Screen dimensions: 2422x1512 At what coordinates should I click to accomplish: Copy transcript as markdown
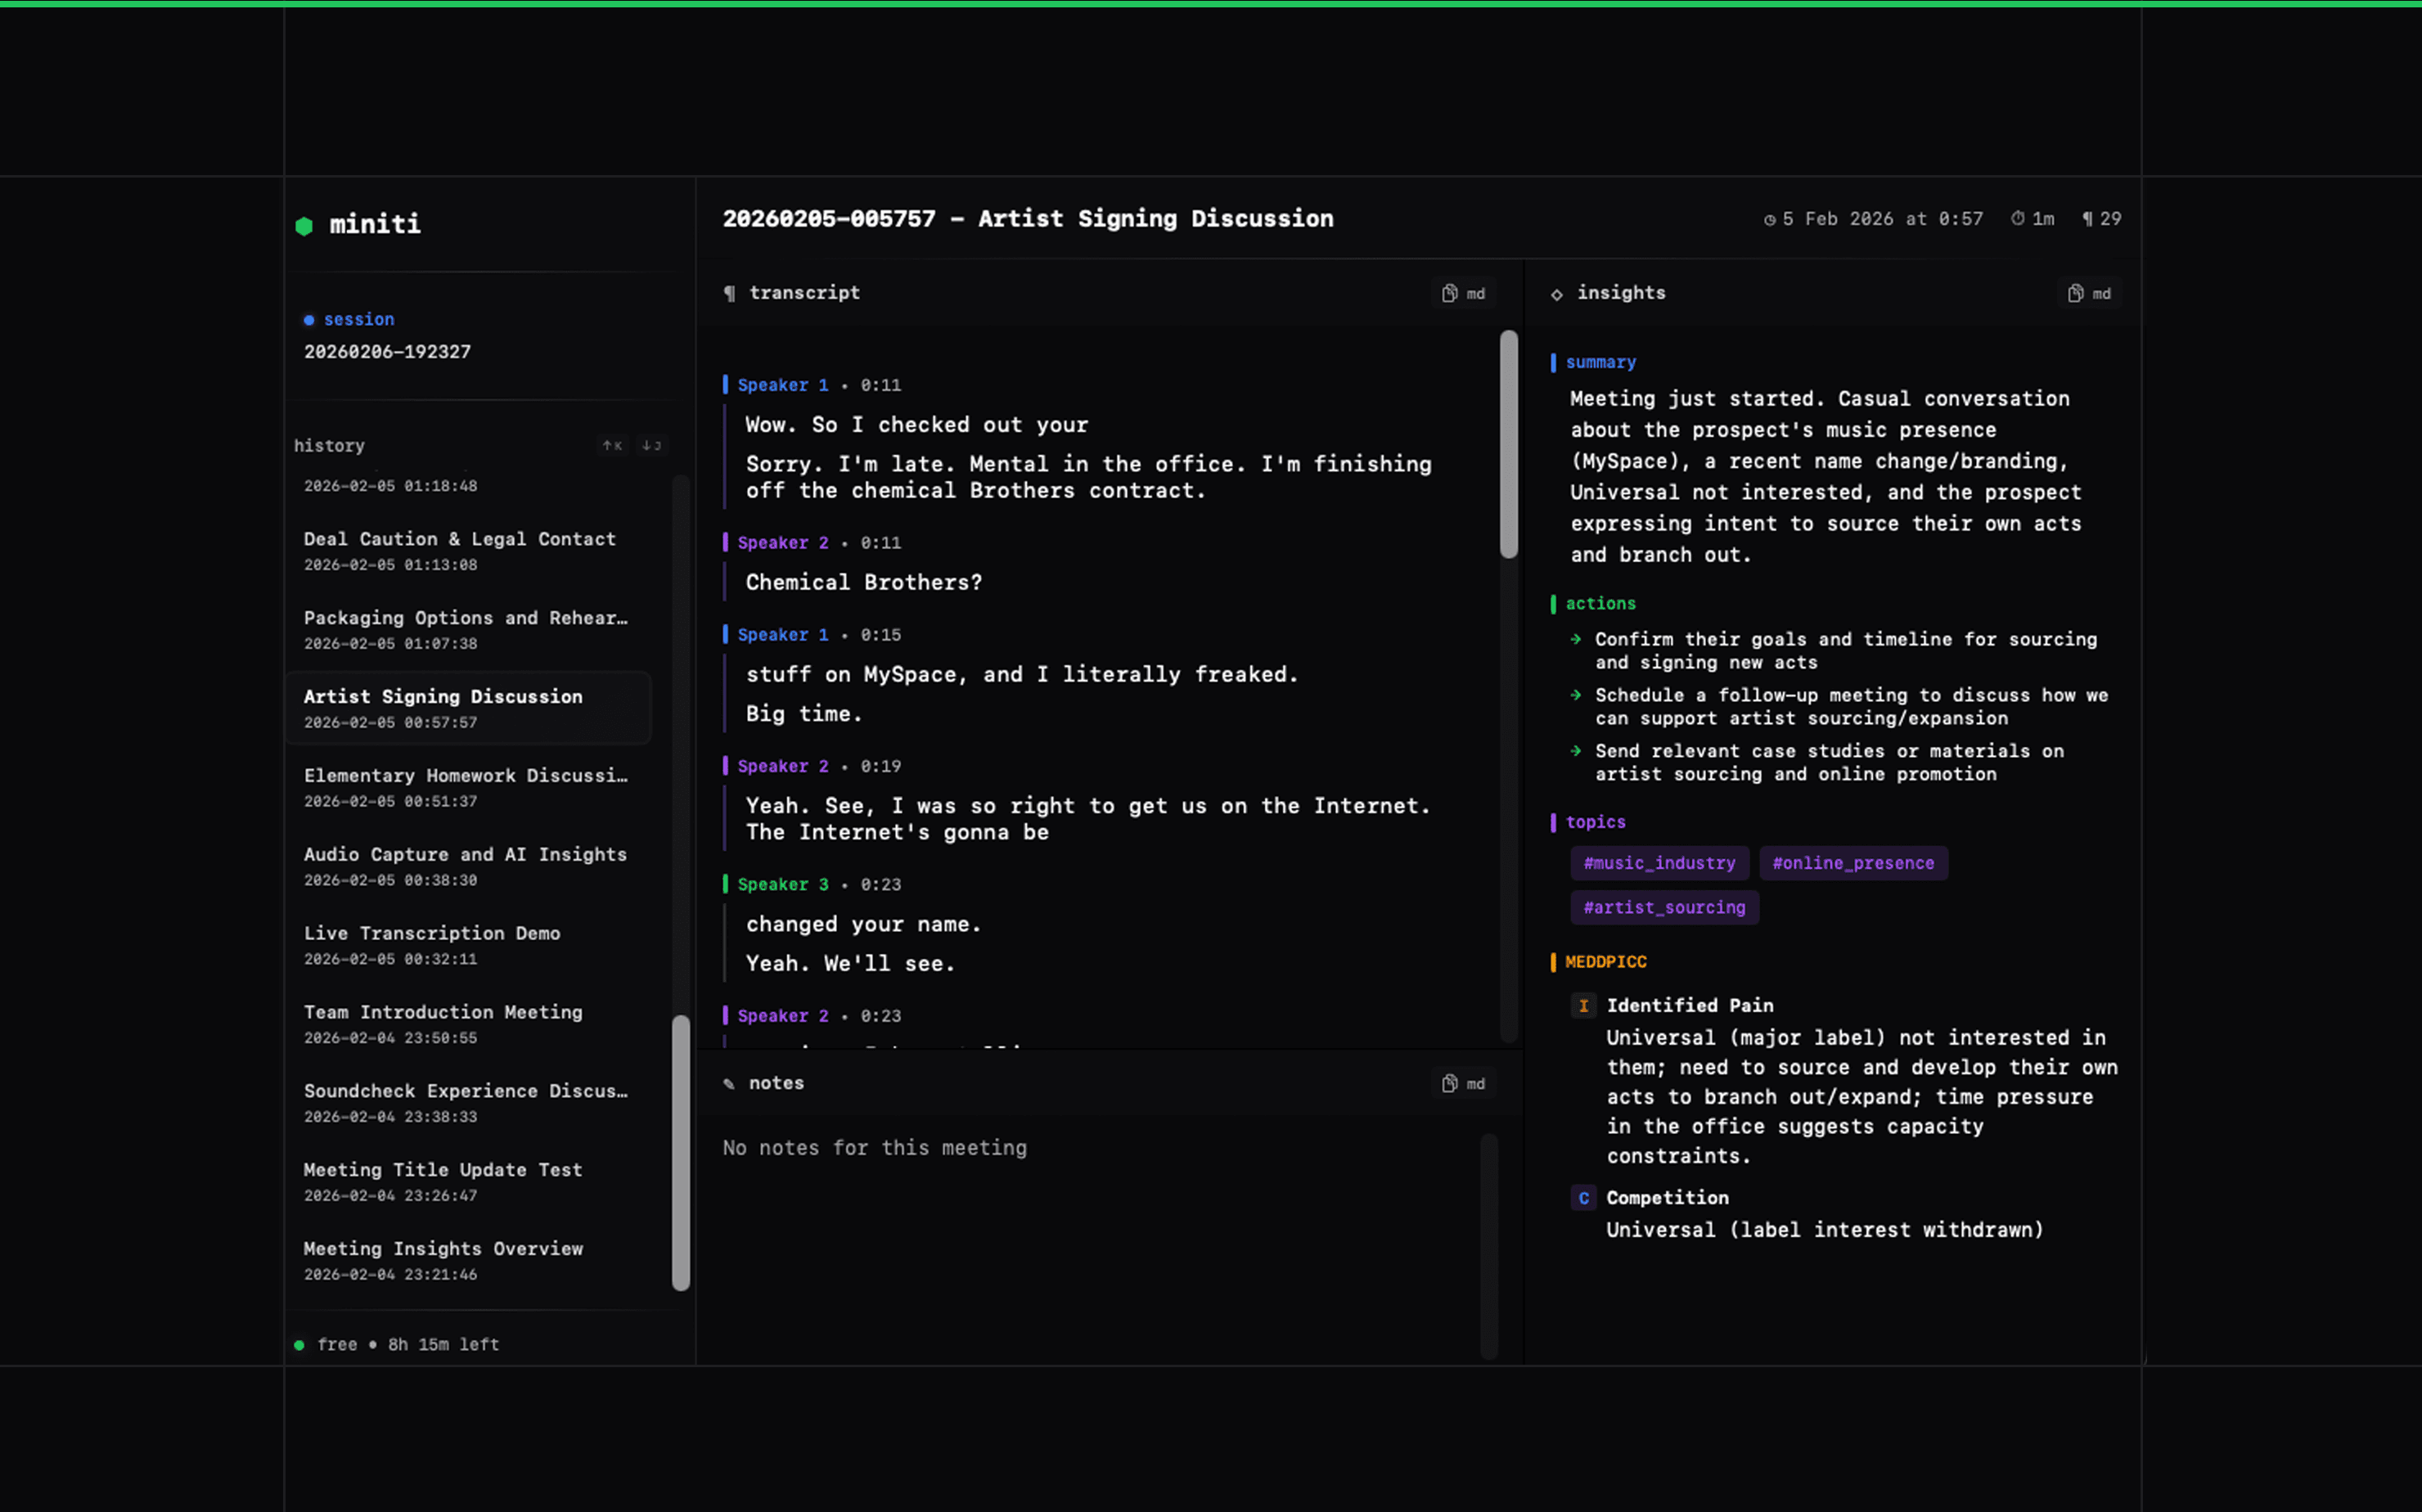[x=1463, y=293]
